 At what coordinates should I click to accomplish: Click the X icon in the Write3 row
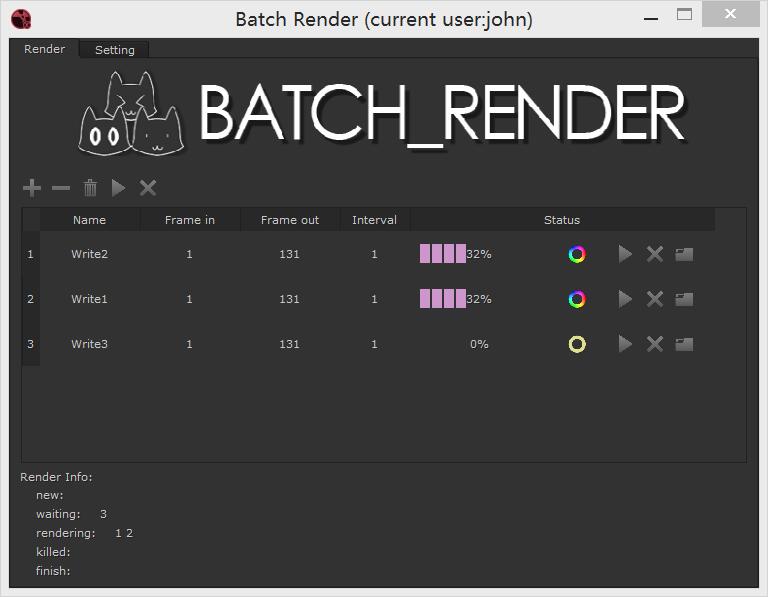[x=655, y=344]
